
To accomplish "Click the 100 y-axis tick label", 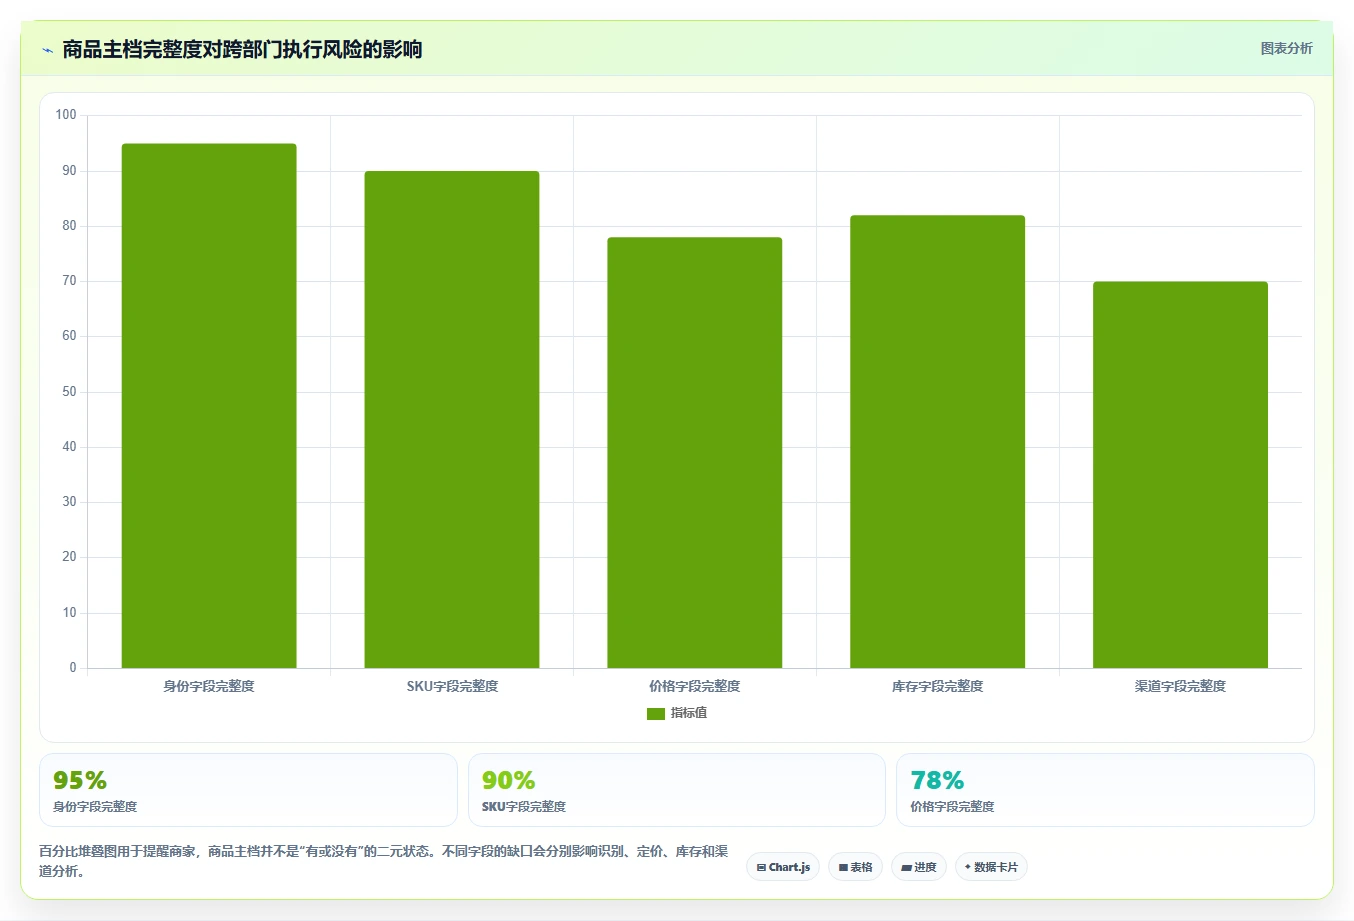I will 66,115.
